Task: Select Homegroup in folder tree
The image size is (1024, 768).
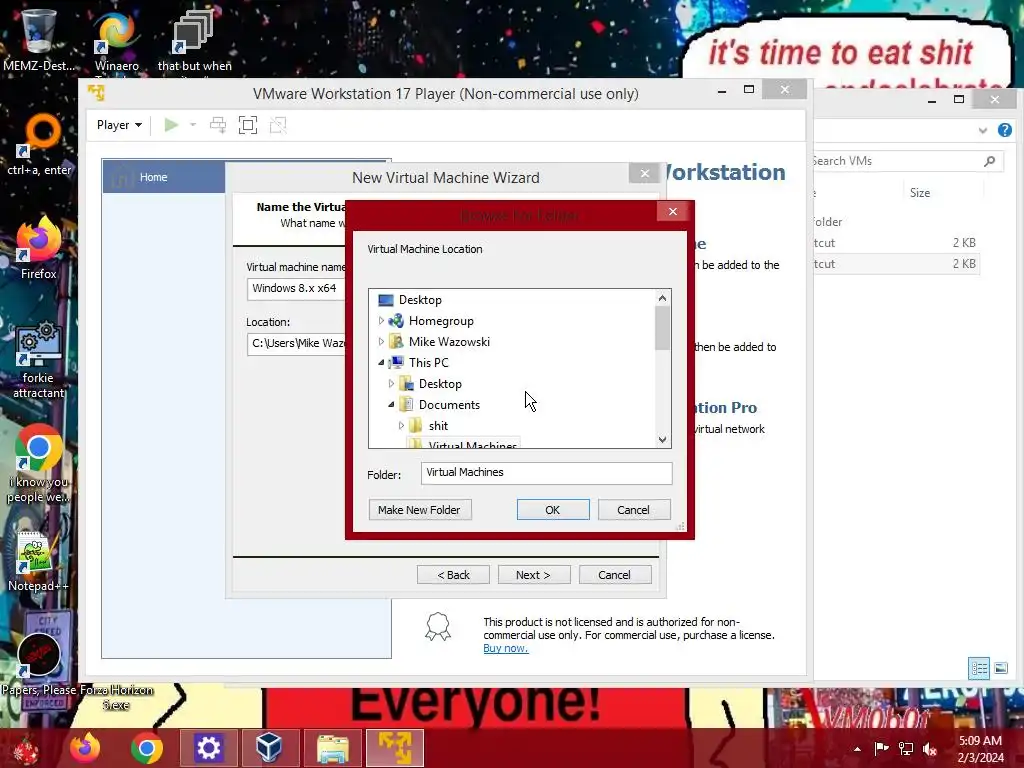Action: click(441, 321)
